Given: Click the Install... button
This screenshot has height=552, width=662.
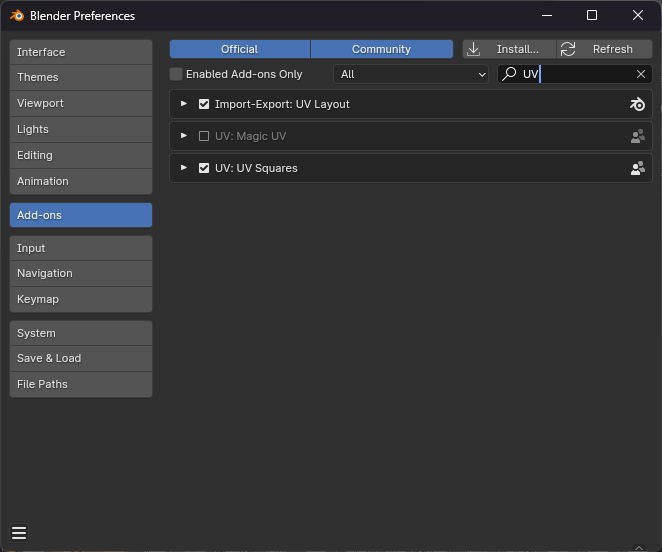Looking at the screenshot, I should 510,49.
